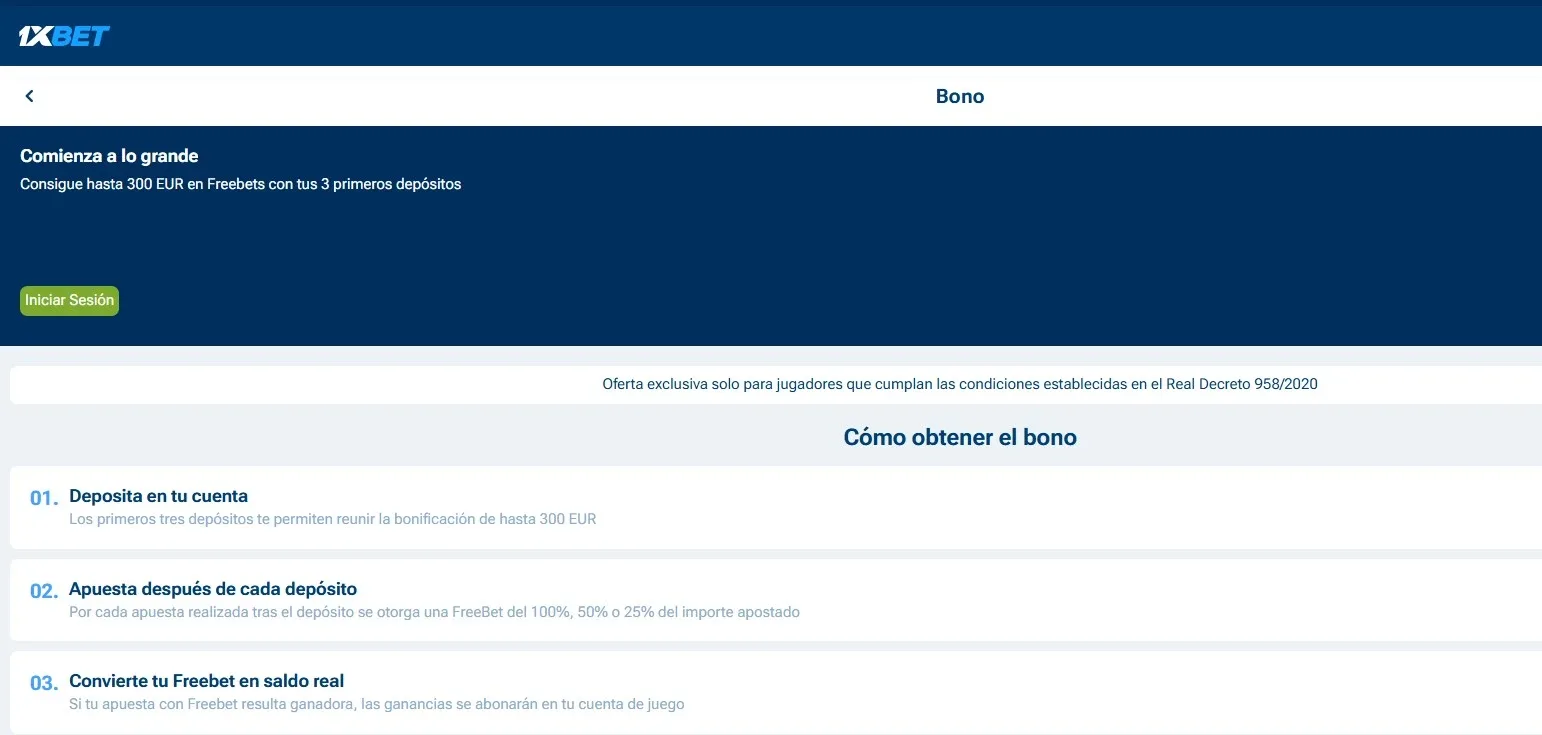Select step 03 Convierte tu Freebet en saldo real
This screenshot has height=735, width=1542.
coord(776,693)
